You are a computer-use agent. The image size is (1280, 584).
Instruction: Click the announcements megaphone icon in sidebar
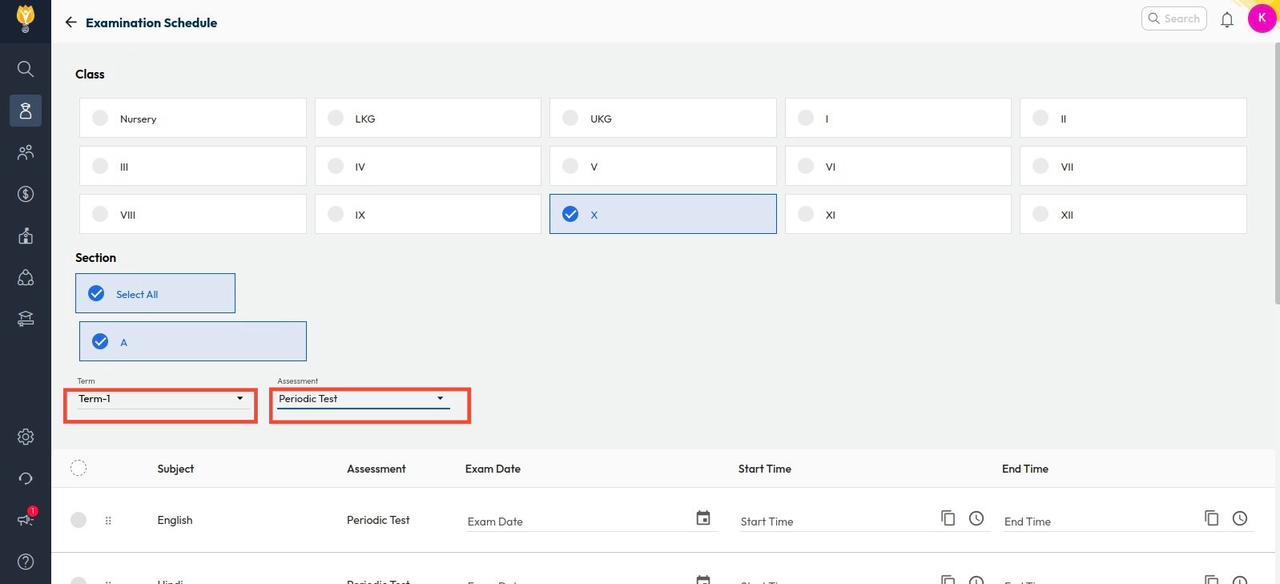pos(26,519)
